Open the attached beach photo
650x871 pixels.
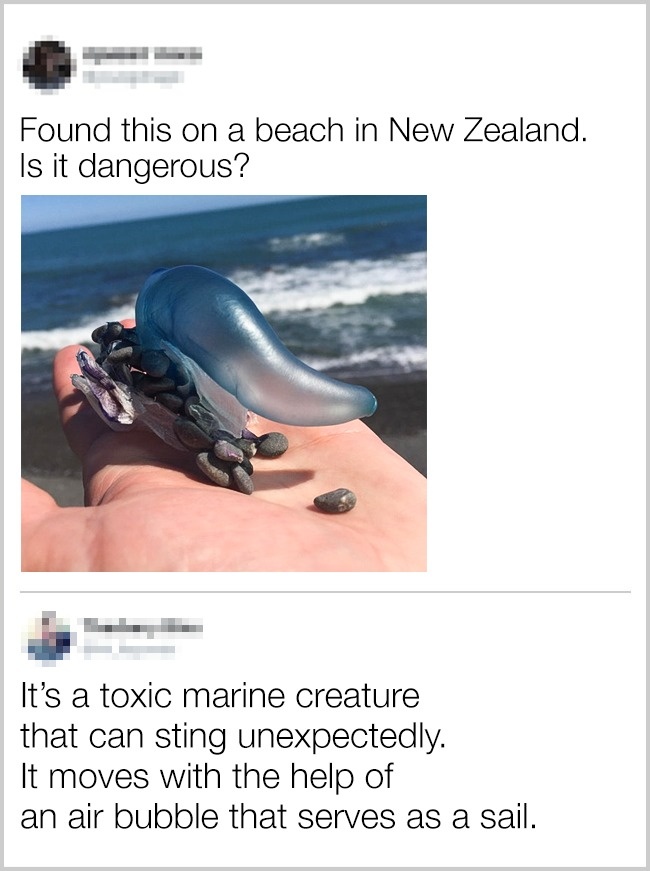(224, 383)
